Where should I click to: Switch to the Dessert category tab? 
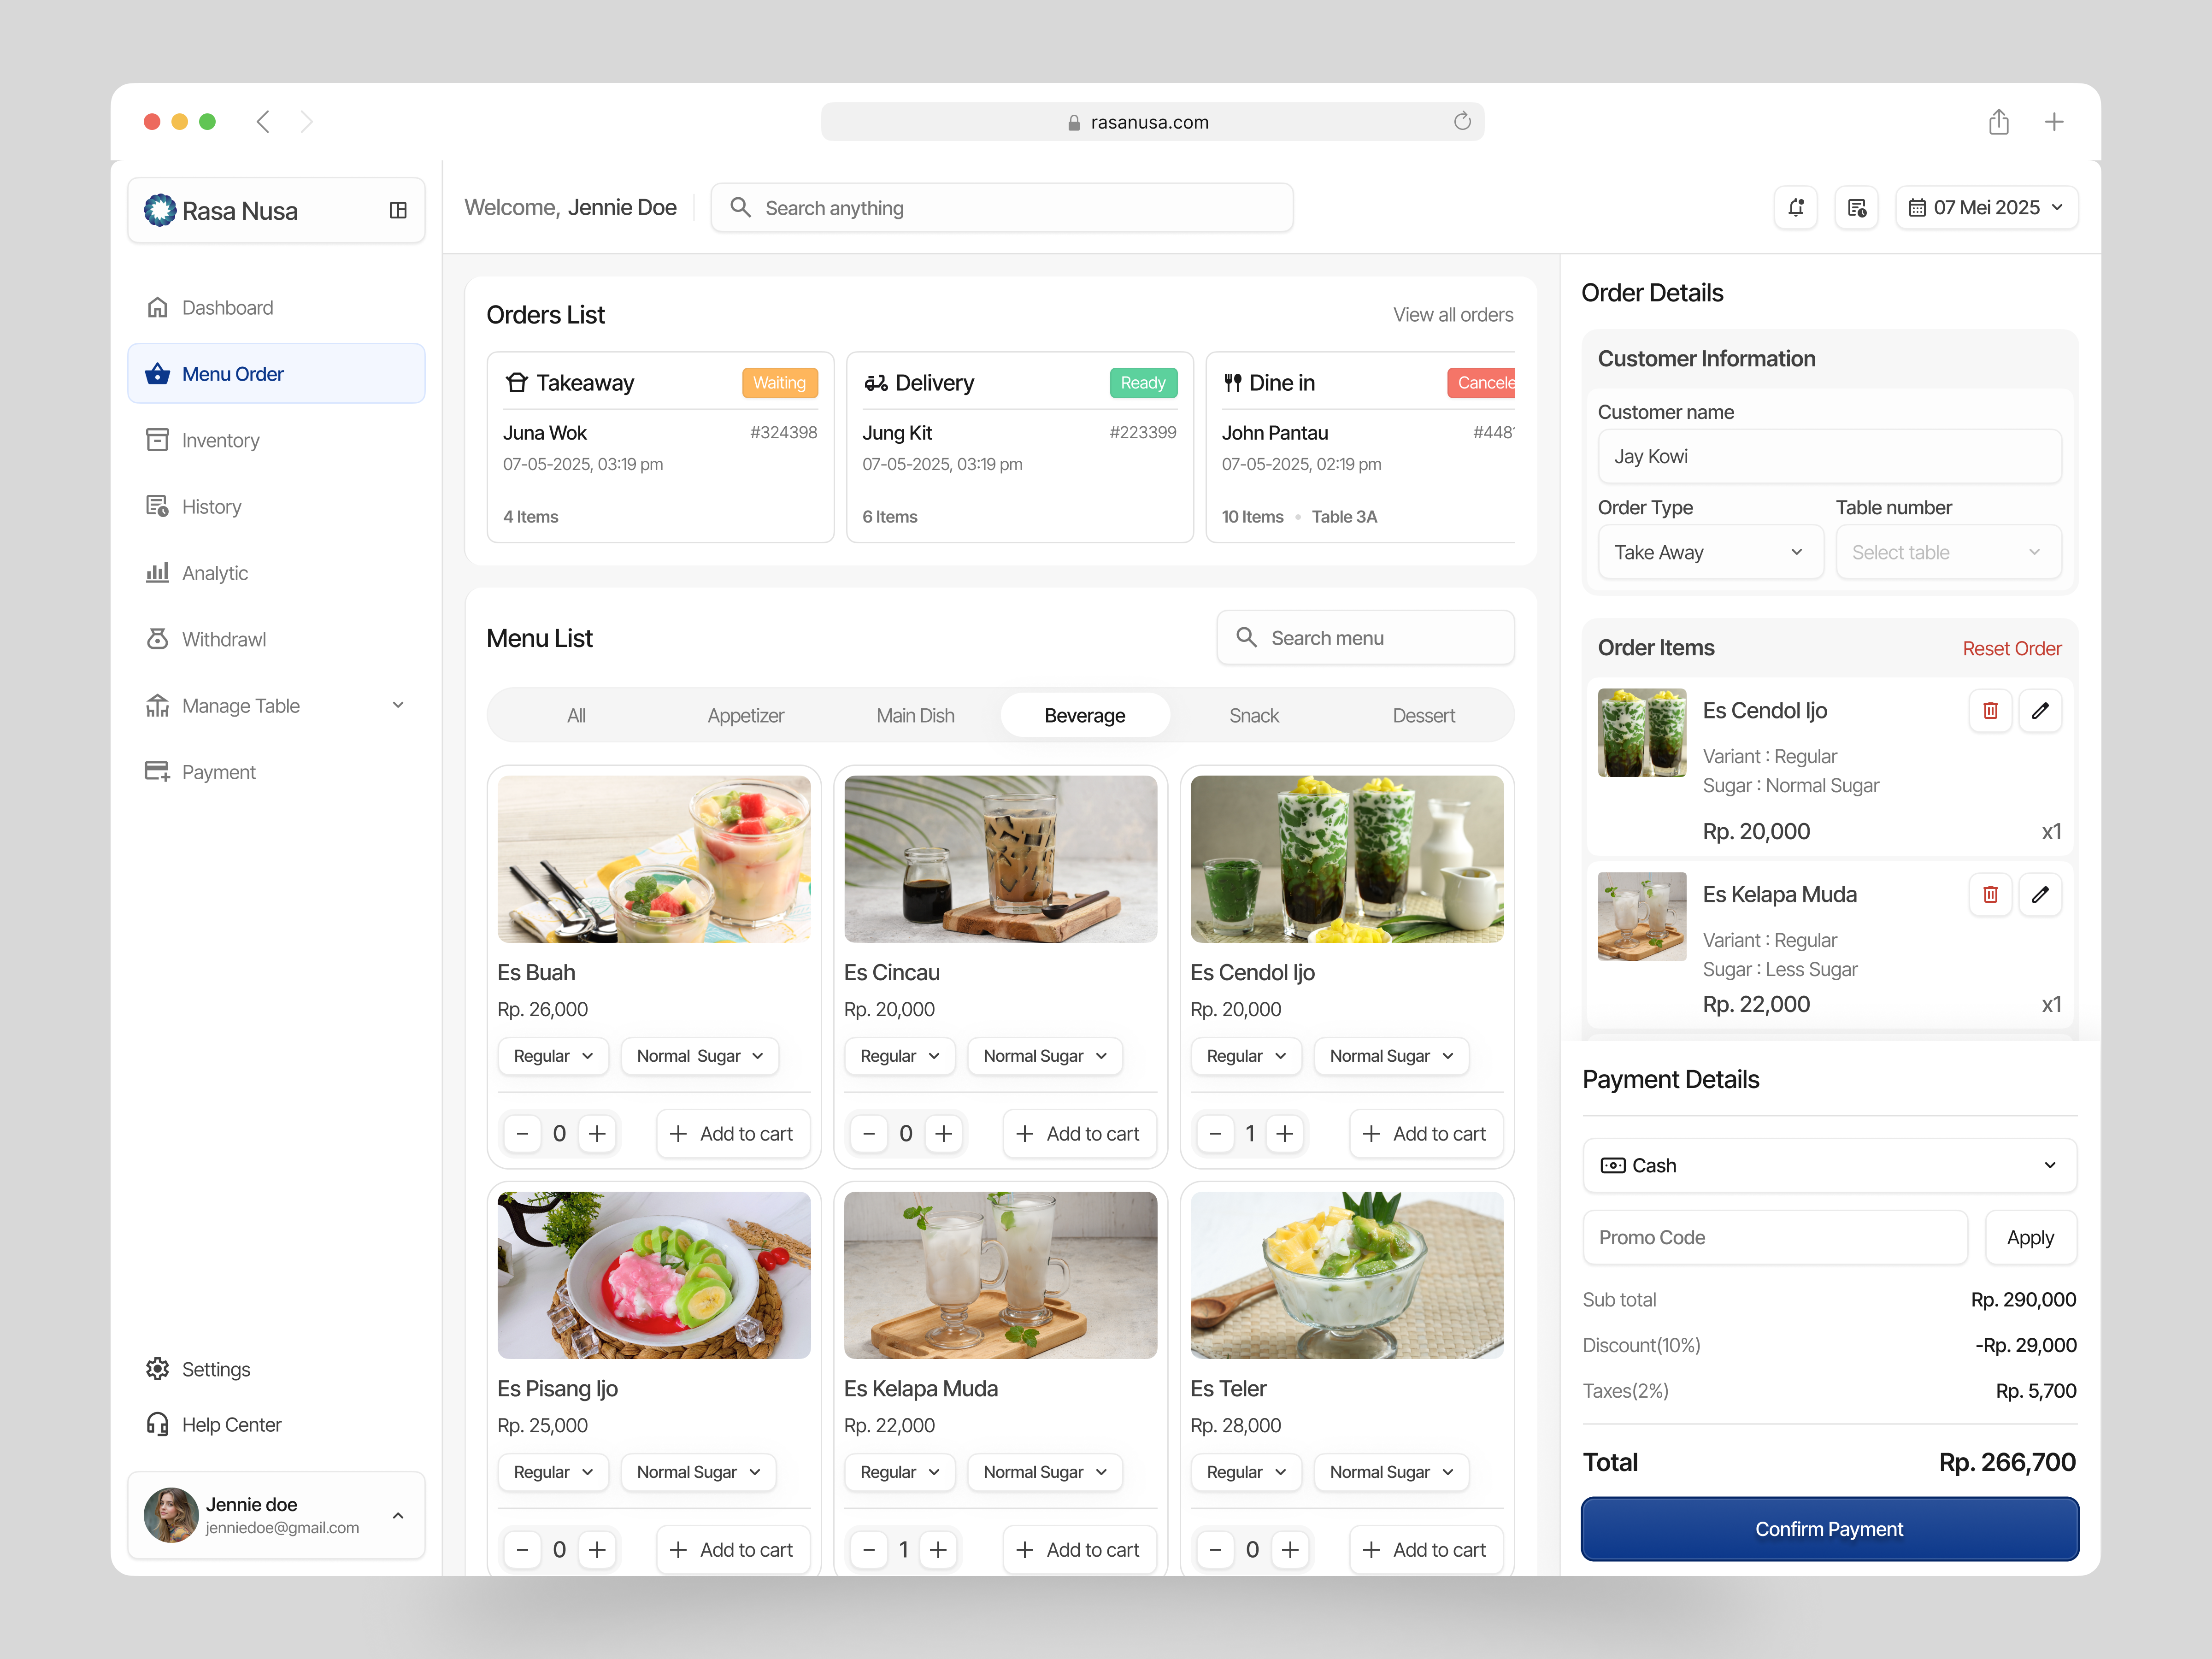1423,715
